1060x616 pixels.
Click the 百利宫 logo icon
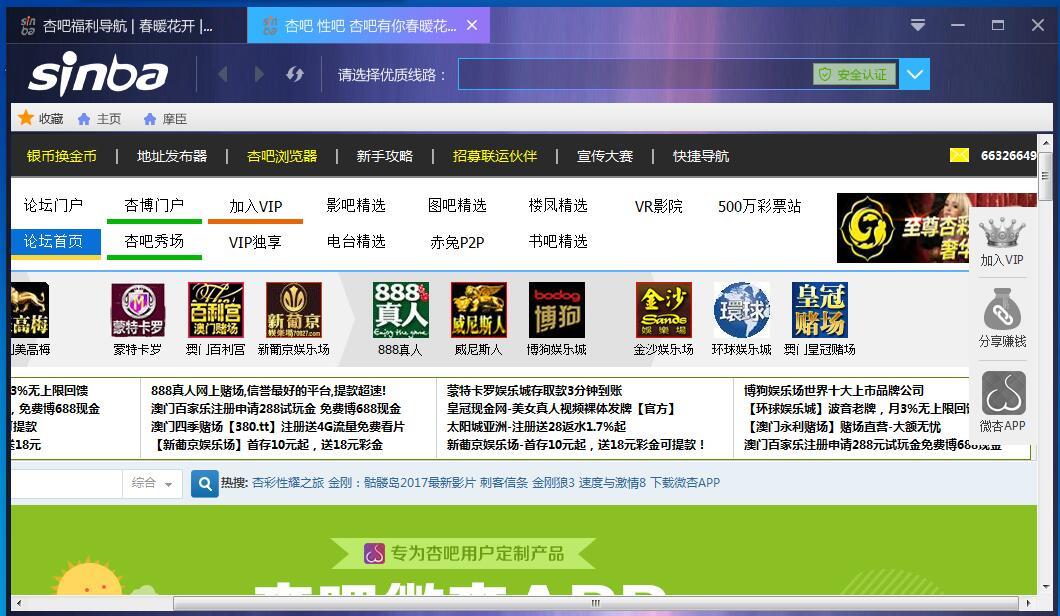216,310
